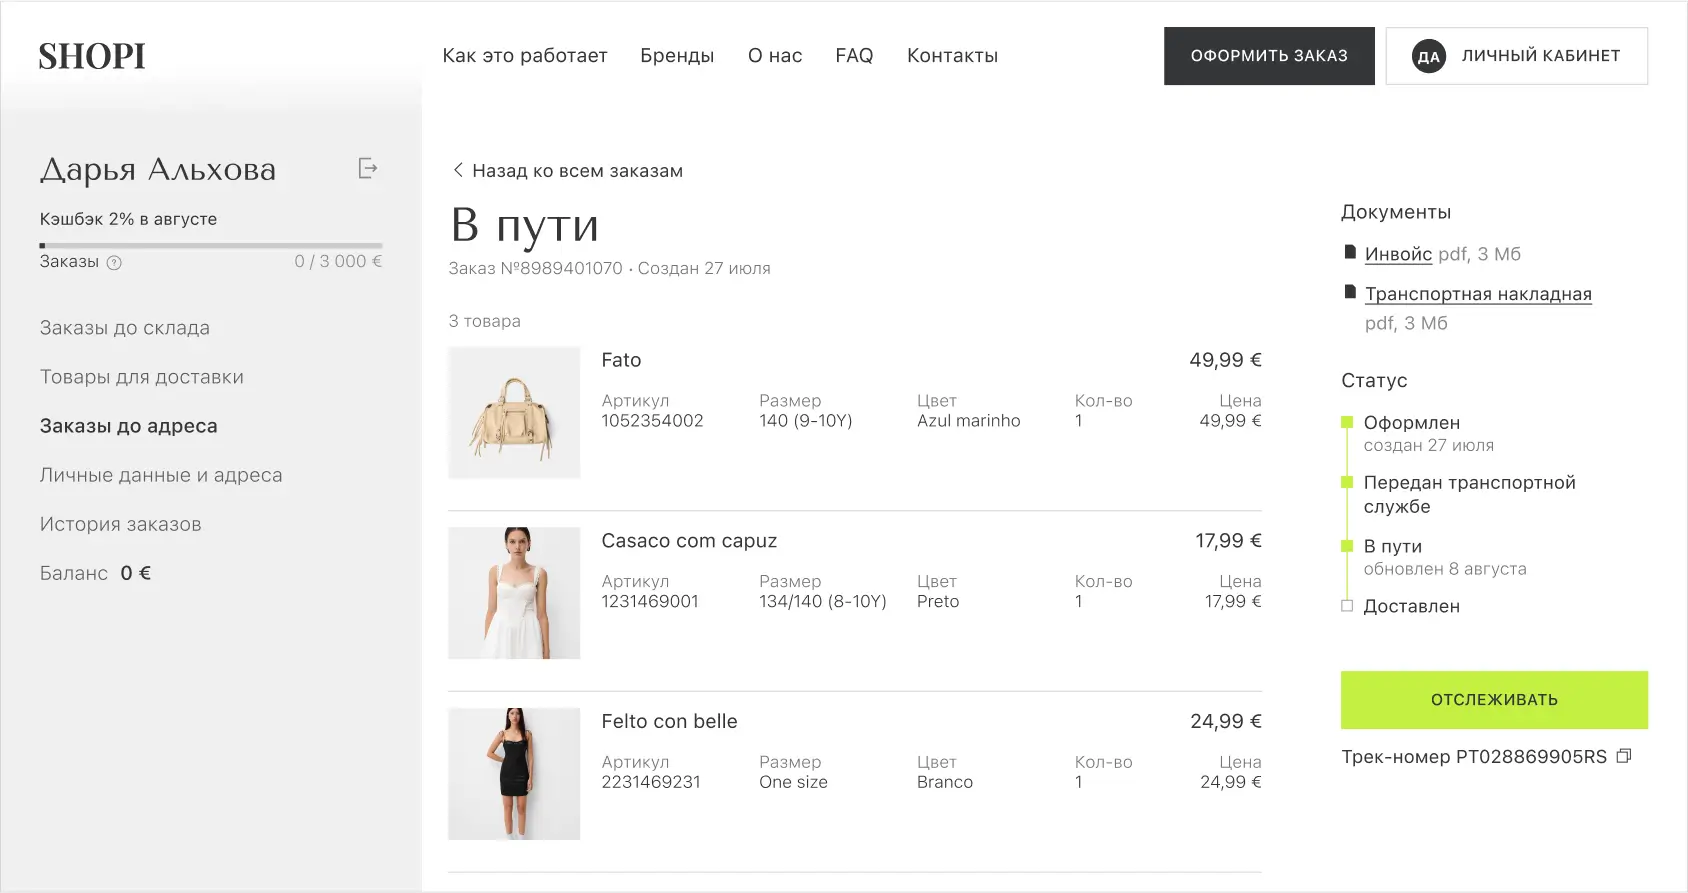The image size is (1688, 893).
Task: Open the Инвойс pdf link
Action: click(x=1398, y=254)
